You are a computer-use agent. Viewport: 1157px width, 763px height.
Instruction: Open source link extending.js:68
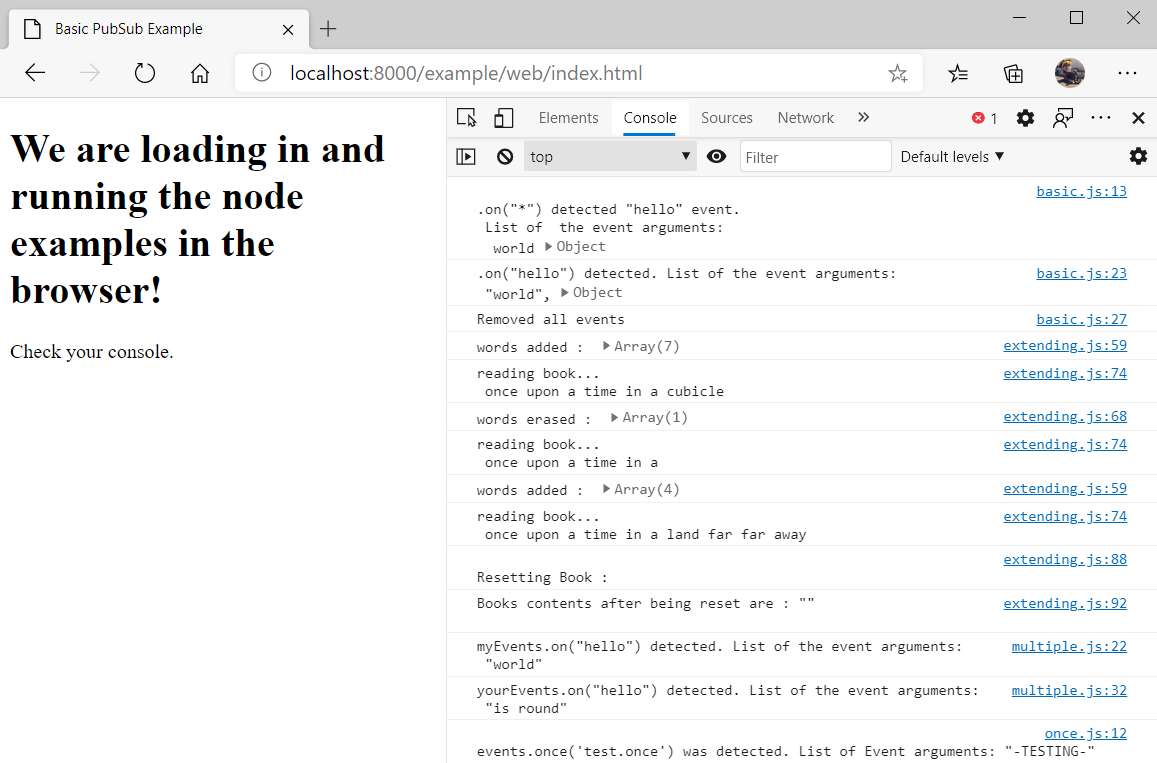pos(1065,416)
